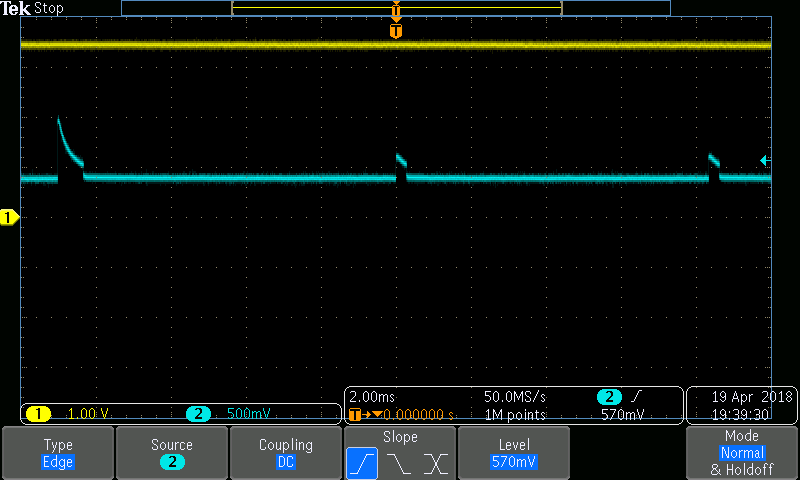Click the date and time readout
Screen dimensions: 800x480
click(x=741, y=405)
